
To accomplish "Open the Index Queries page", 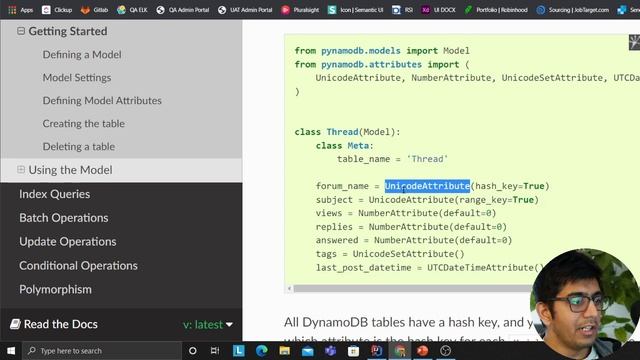I will point(55,194).
